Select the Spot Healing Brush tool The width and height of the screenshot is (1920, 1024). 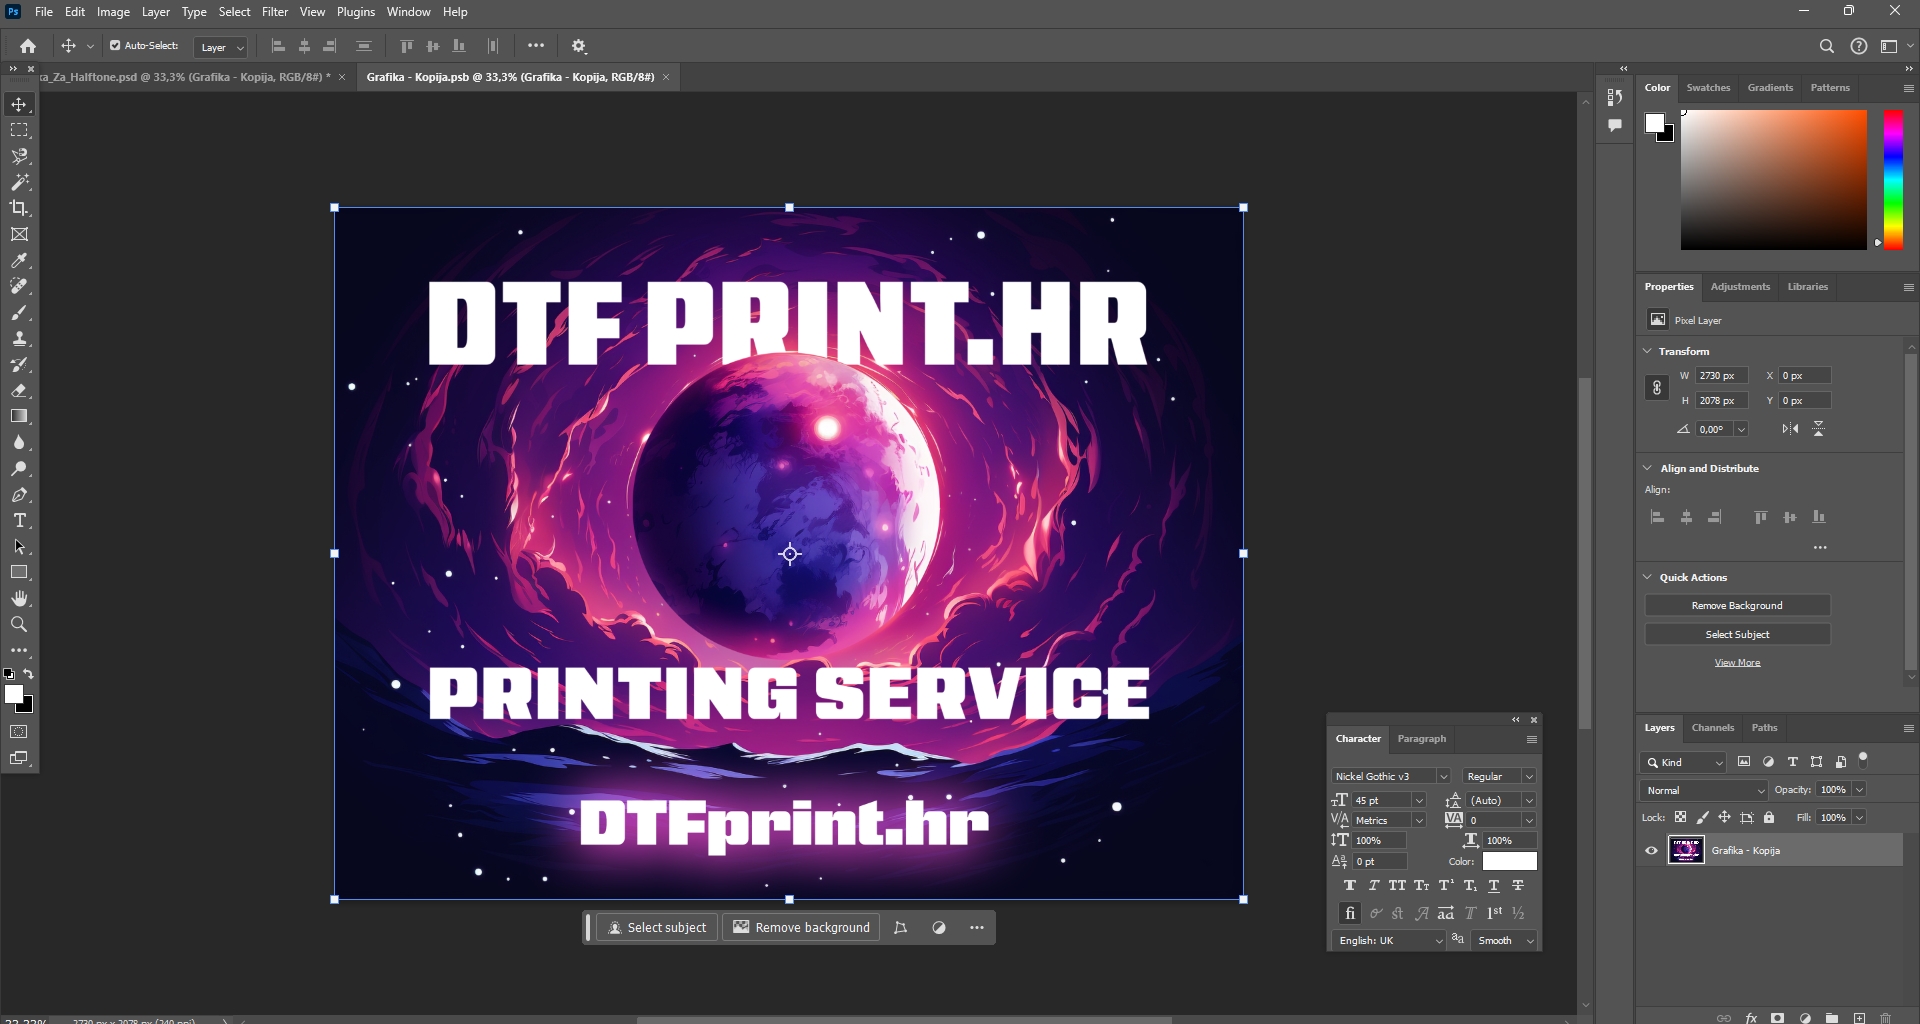[19, 286]
